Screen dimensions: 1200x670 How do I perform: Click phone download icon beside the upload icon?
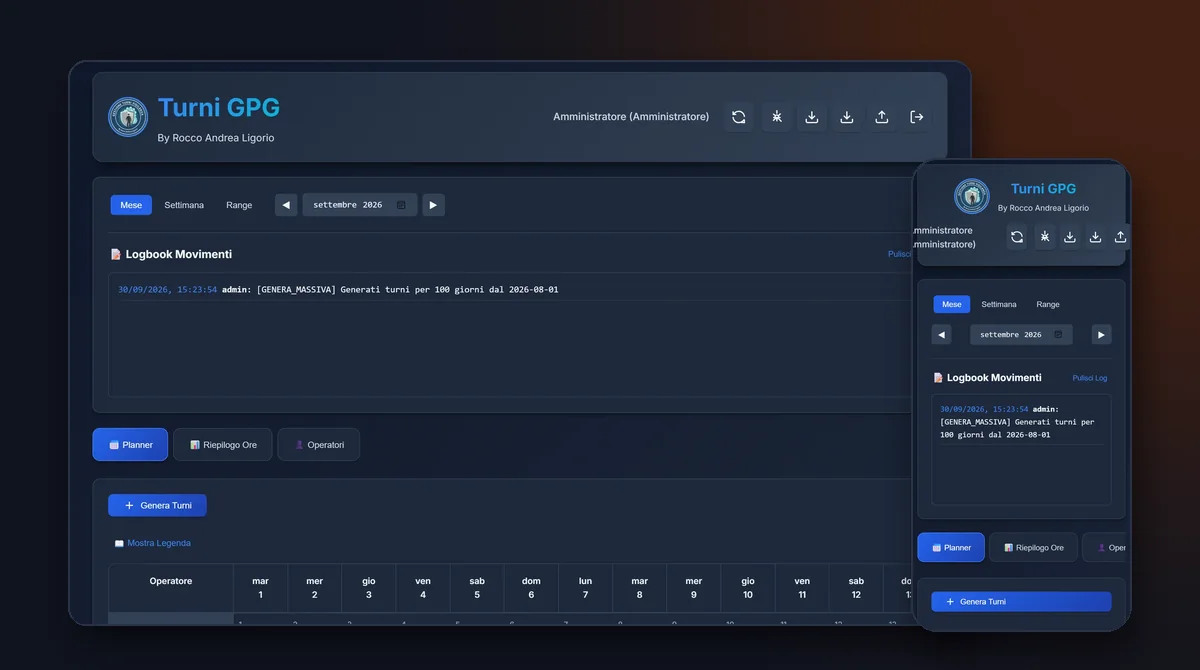coord(1096,237)
